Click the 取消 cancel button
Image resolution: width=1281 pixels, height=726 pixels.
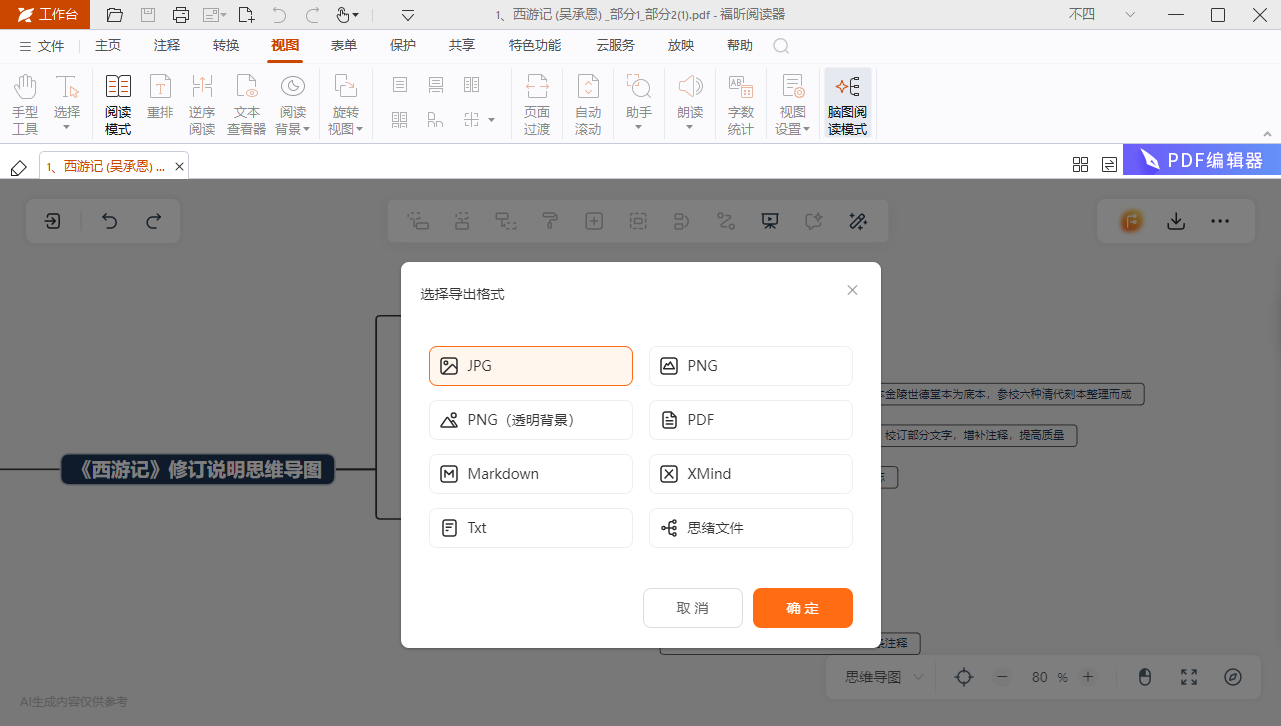click(x=692, y=607)
